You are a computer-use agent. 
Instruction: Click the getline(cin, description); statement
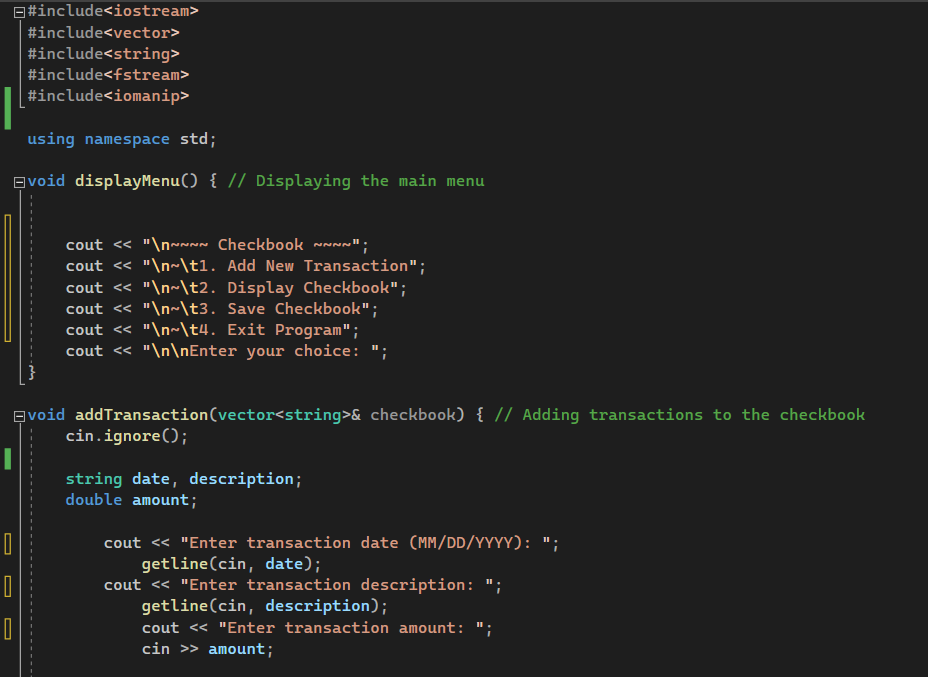pyautogui.click(x=265, y=606)
